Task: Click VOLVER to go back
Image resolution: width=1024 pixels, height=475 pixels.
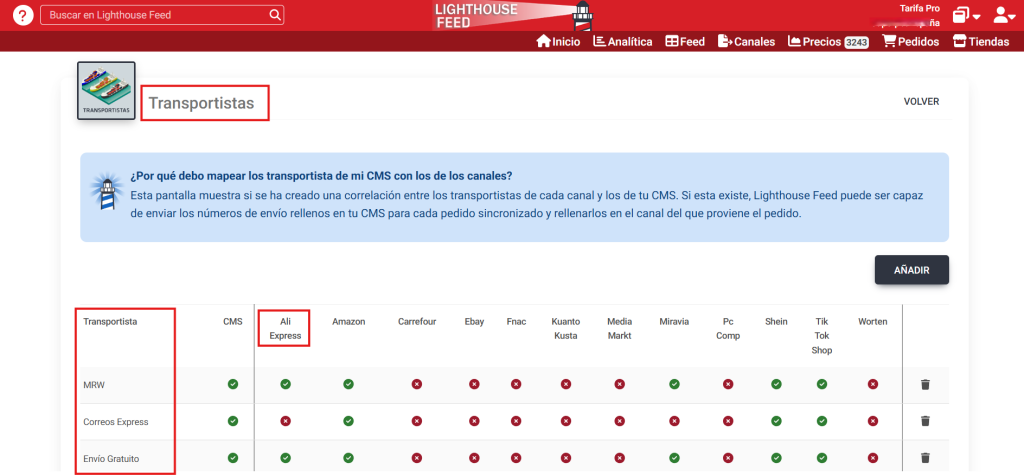Action: click(921, 102)
